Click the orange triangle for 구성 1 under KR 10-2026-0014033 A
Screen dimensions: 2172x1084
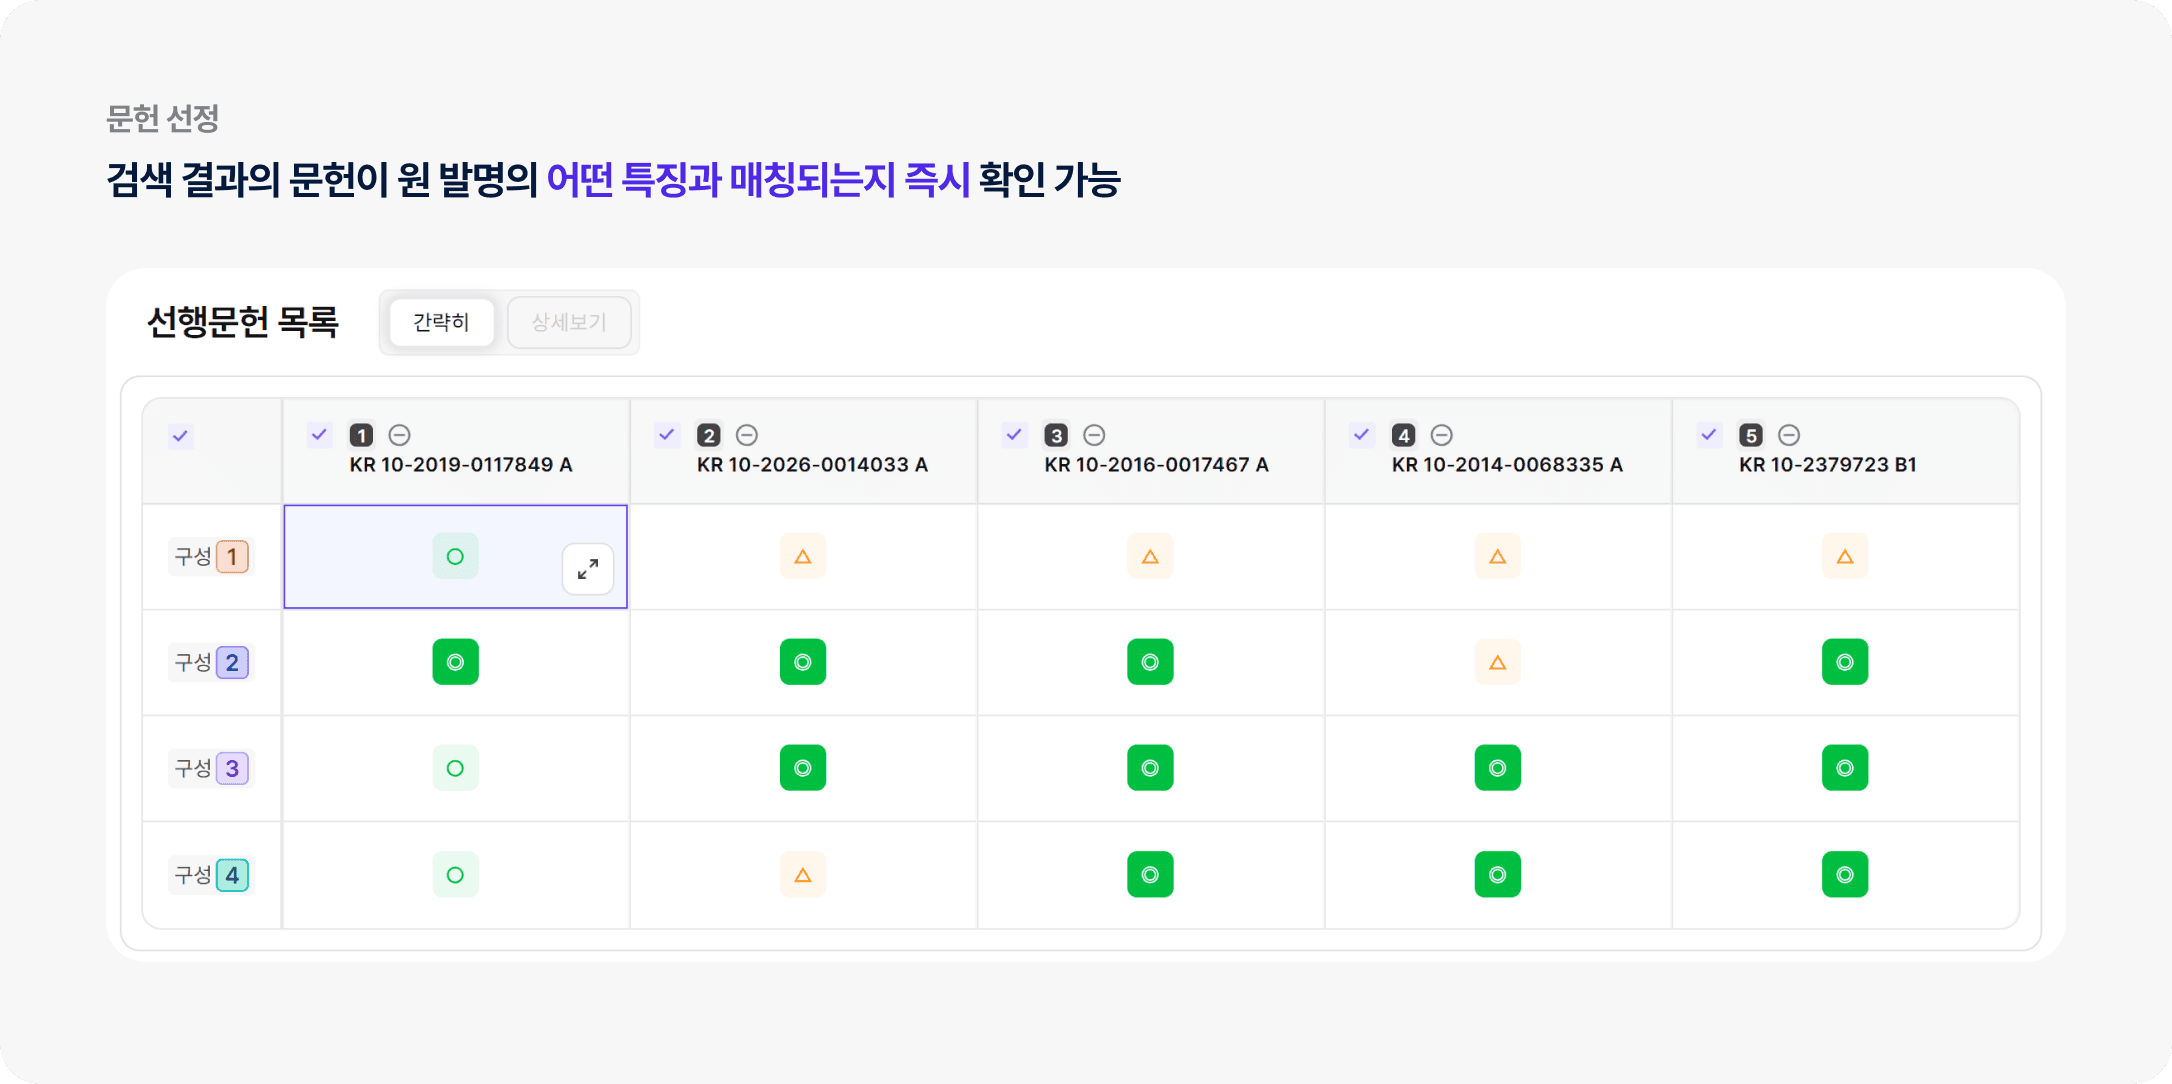[x=803, y=557]
